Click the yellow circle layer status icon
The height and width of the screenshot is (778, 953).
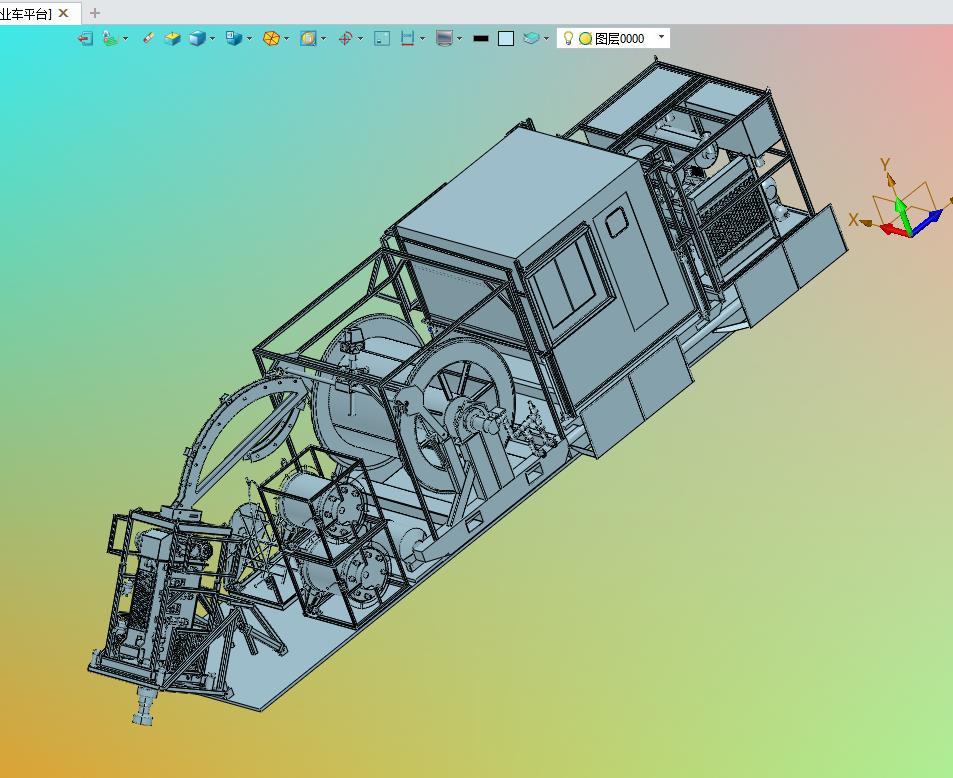[x=585, y=38]
